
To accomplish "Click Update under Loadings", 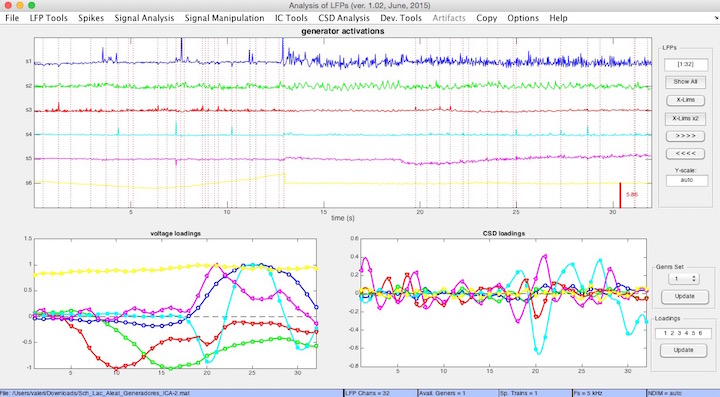I will [683, 350].
